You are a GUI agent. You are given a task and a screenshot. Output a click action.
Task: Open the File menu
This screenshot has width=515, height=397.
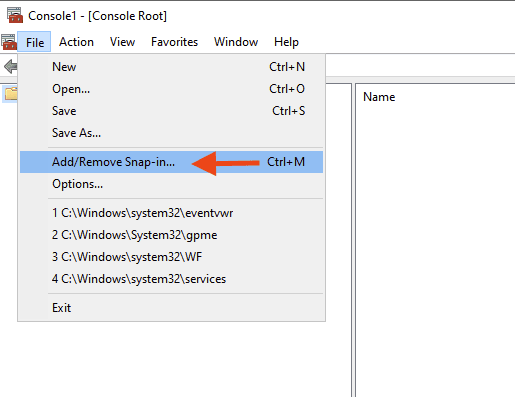[x=34, y=42]
